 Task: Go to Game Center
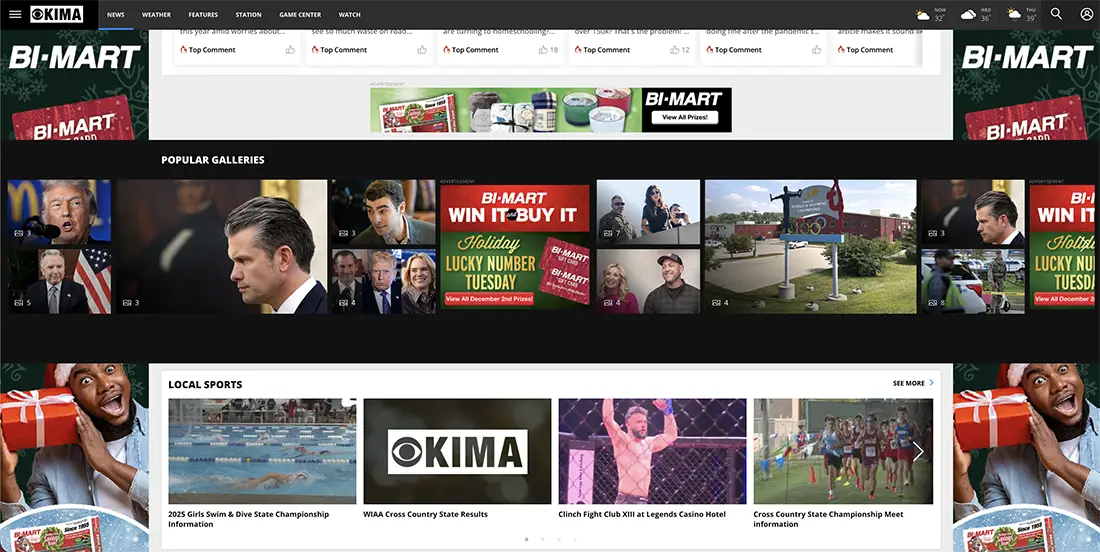[300, 15]
